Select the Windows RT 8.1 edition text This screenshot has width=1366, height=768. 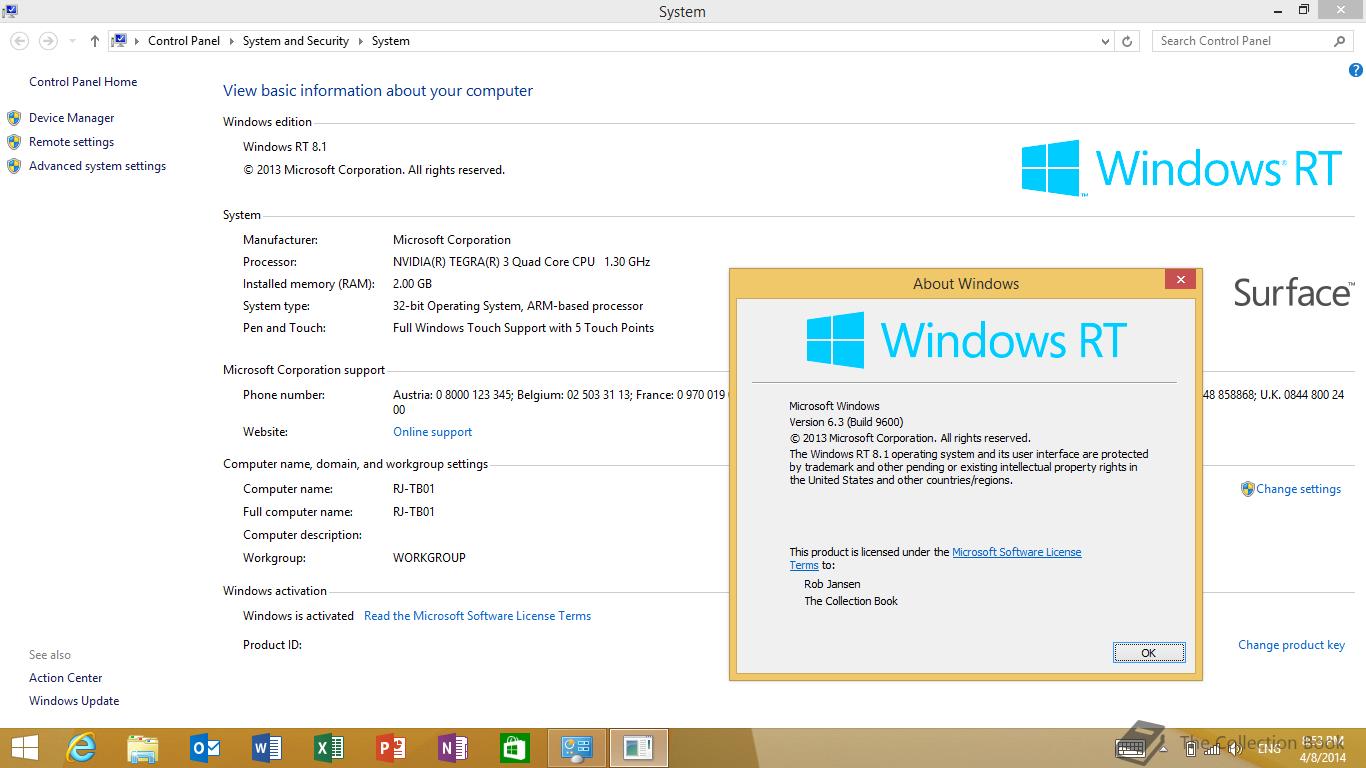[x=285, y=147]
